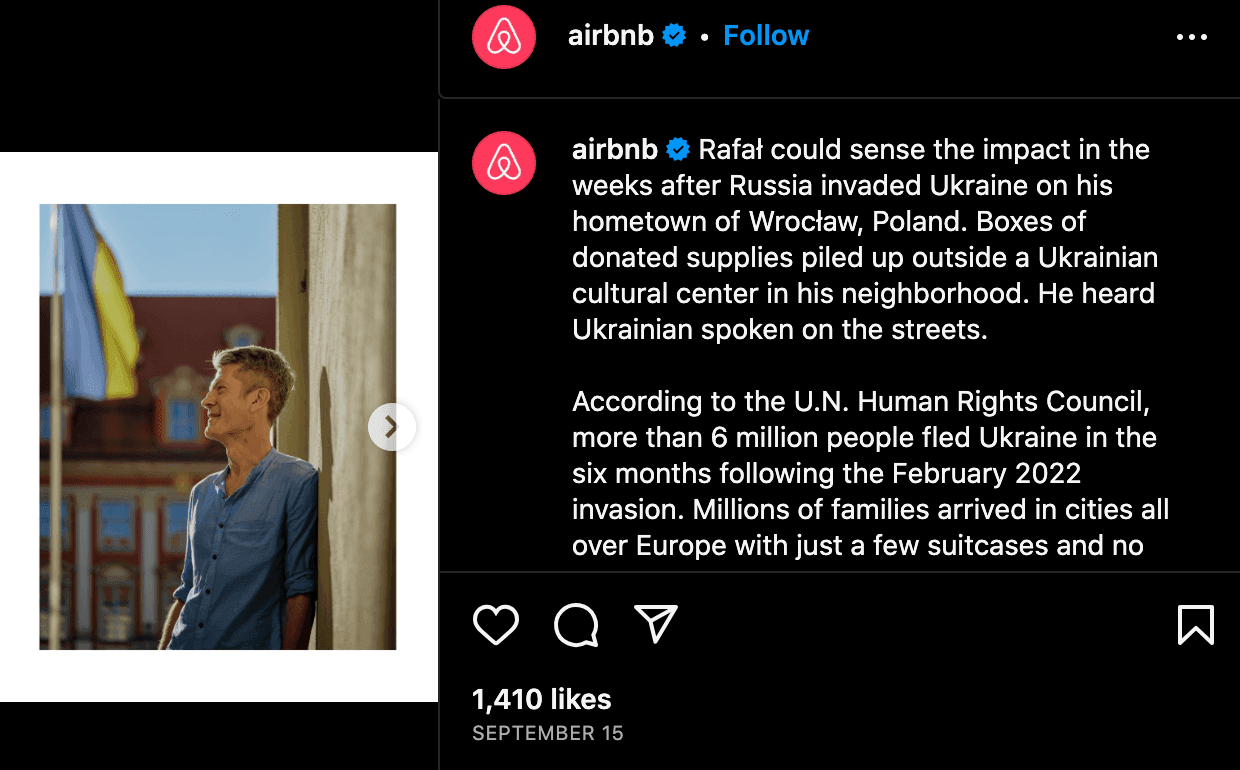This screenshot has height=770, width=1240.
Task: Toggle follow status for airbnb
Action: 766,35
